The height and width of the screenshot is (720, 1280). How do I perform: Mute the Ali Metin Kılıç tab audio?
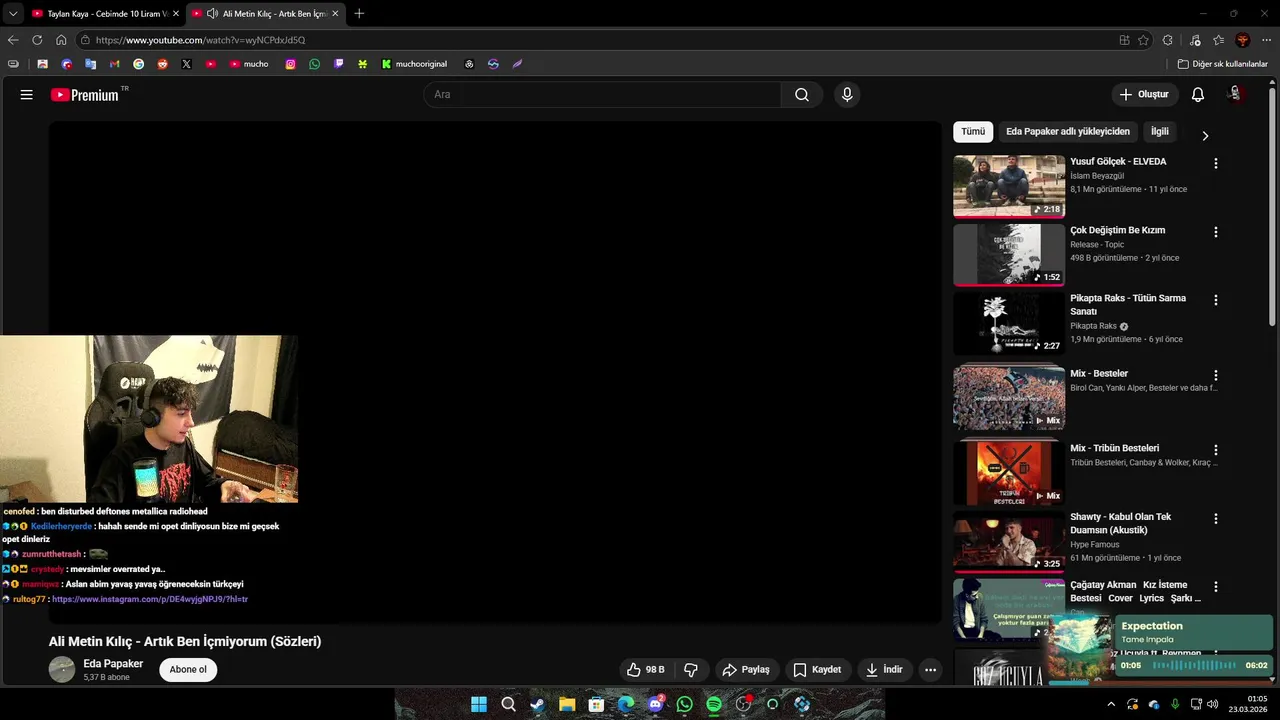(x=212, y=14)
